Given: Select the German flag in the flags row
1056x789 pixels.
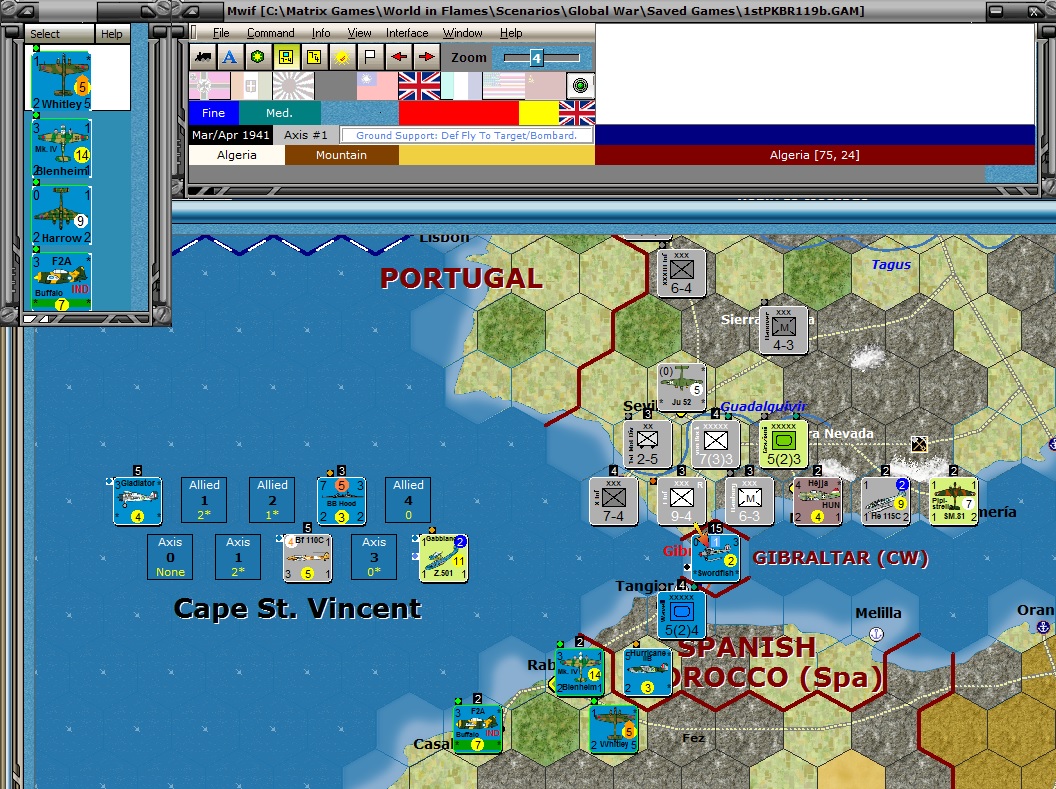Looking at the screenshot, I should [209, 86].
